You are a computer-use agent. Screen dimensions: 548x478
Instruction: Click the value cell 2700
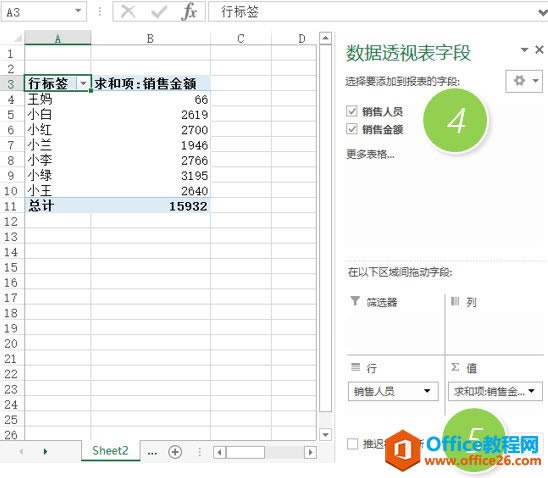[151, 130]
